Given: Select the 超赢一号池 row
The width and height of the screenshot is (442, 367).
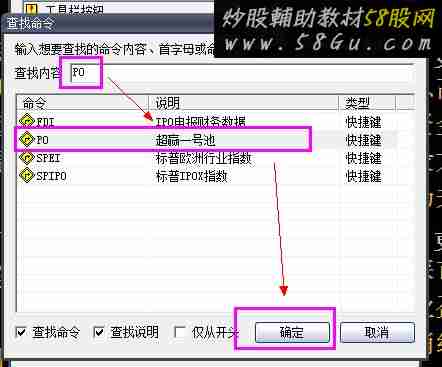Looking at the screenshot, I should 207,140.
